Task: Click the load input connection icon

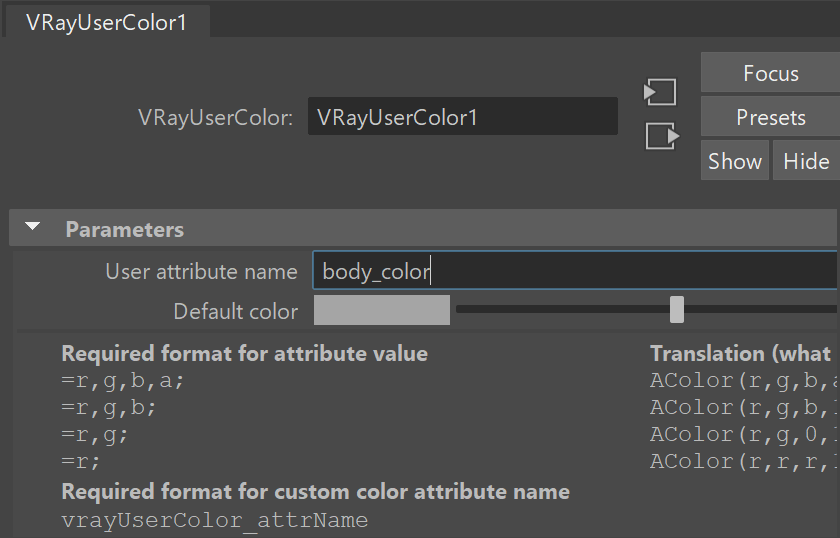Action: tap(660, 92)
